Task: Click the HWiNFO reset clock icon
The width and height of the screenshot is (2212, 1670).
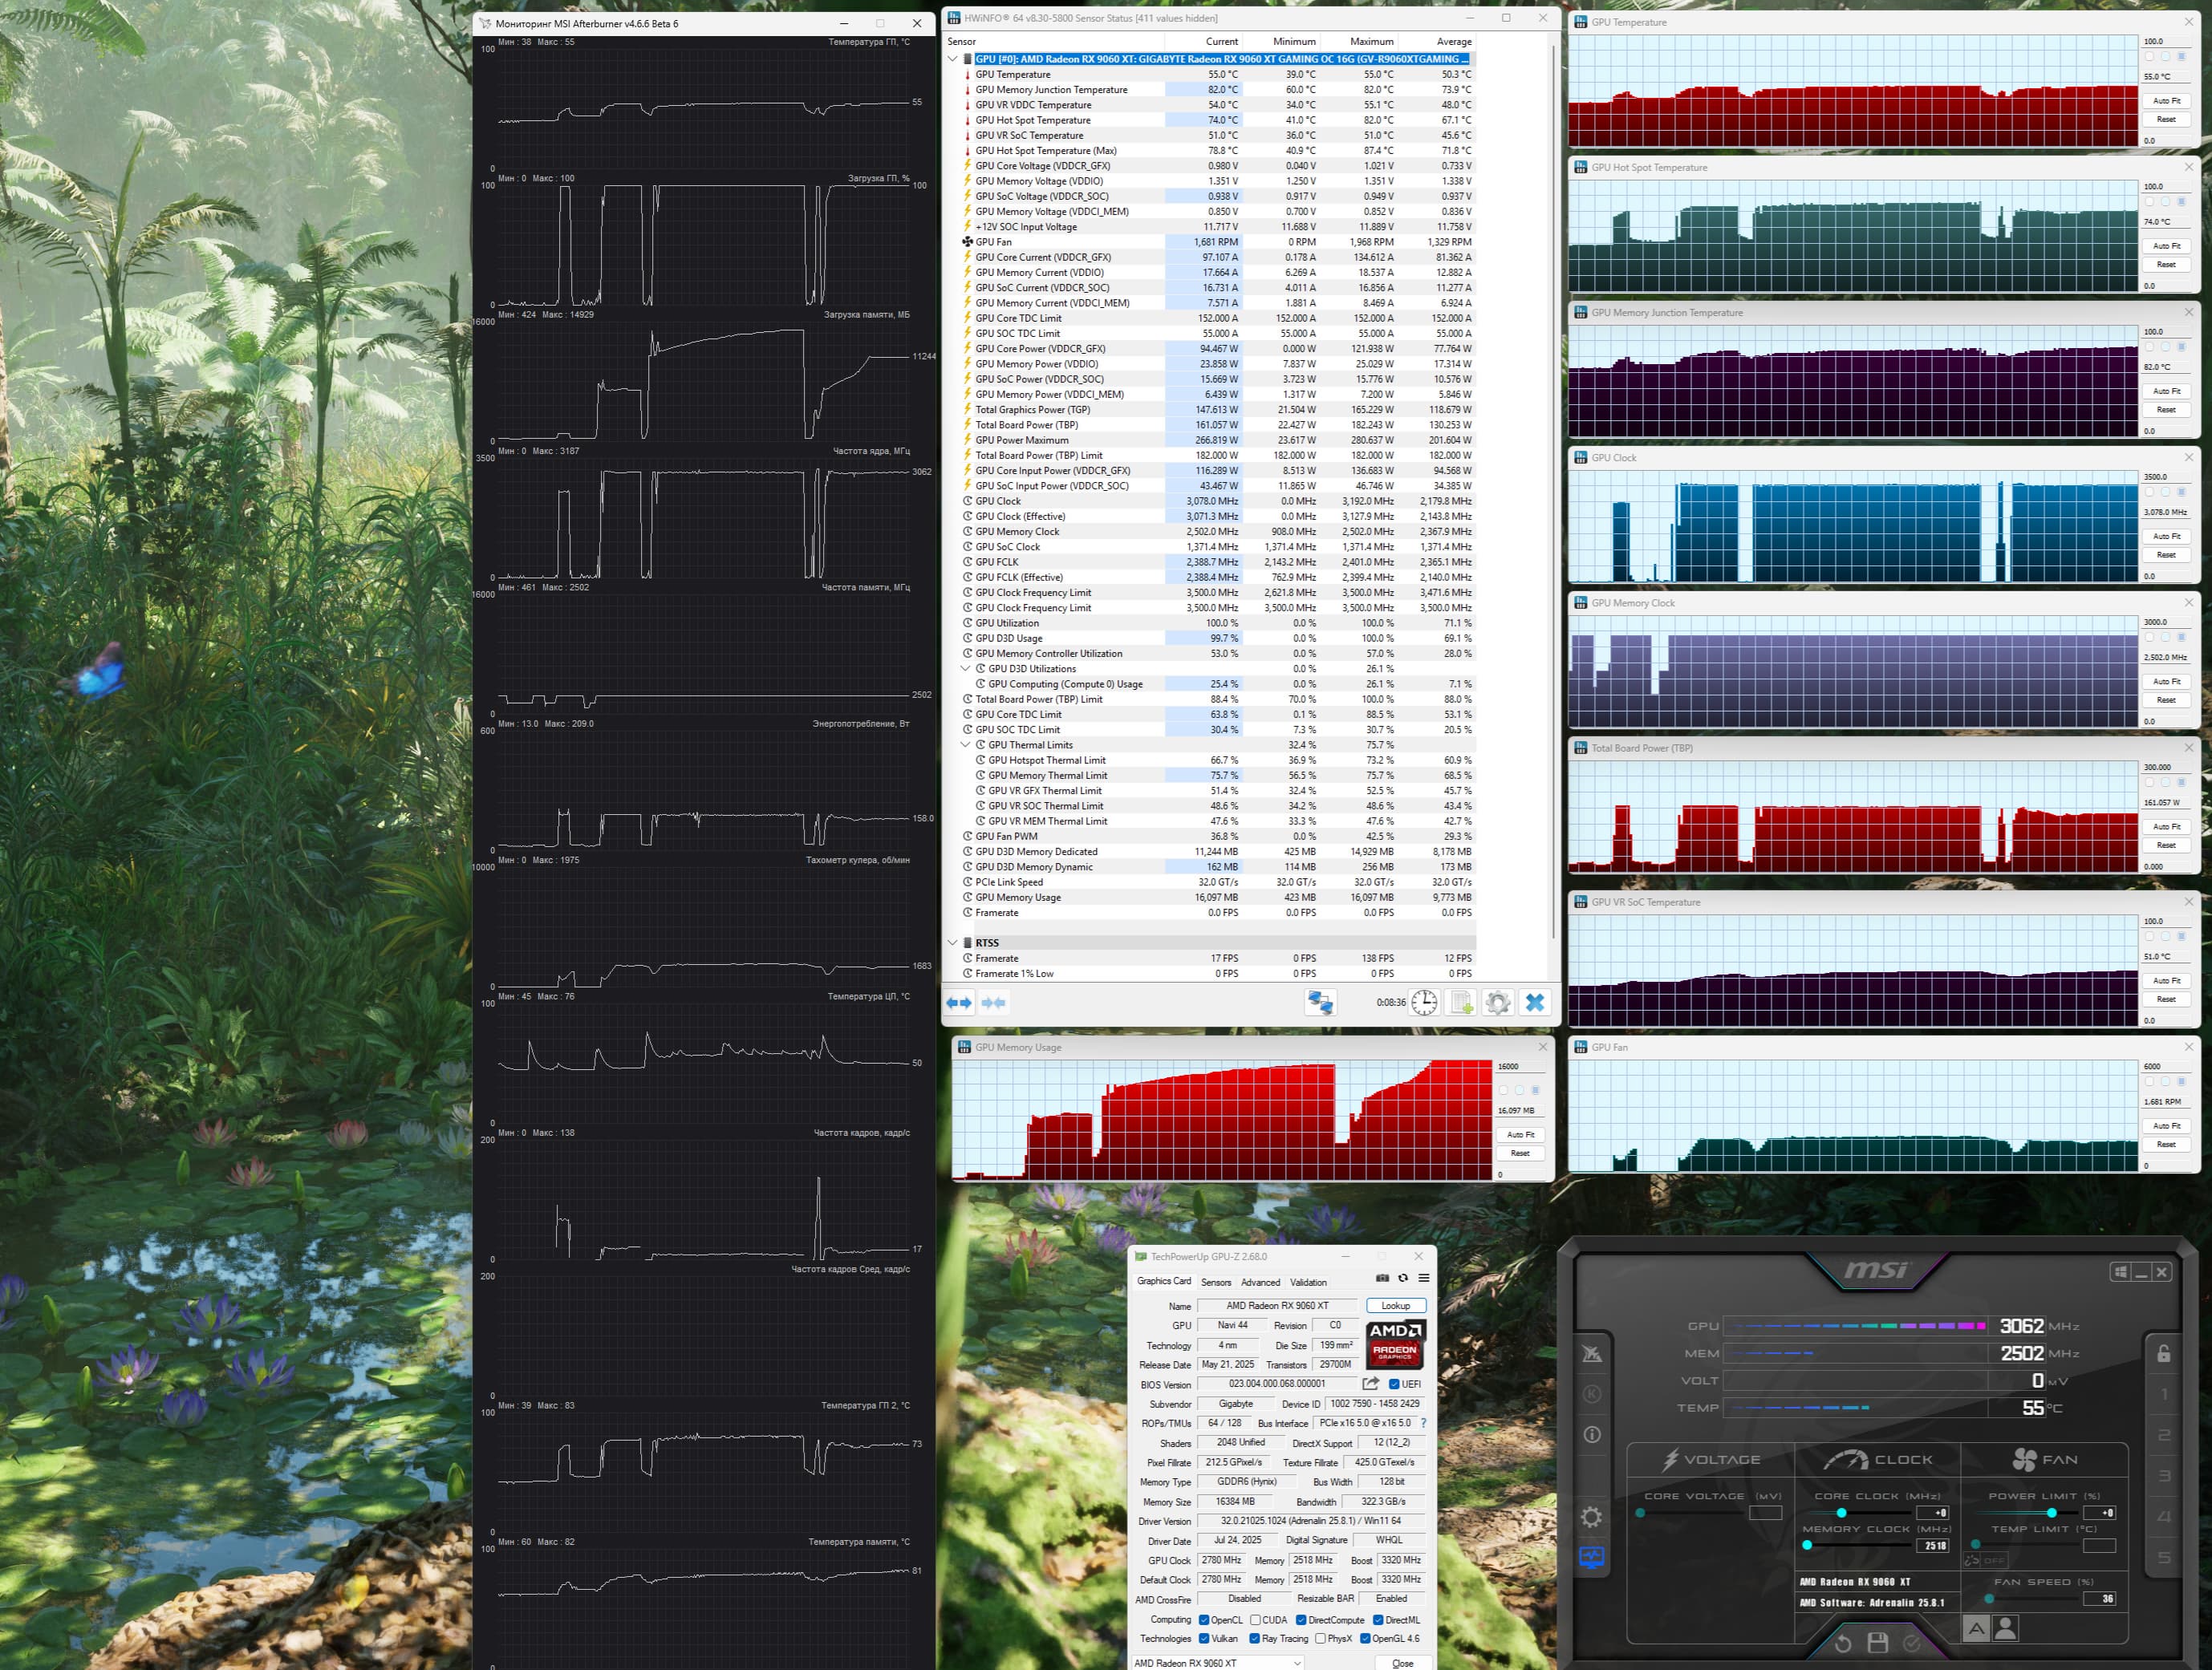Action: [1424, 1002]
